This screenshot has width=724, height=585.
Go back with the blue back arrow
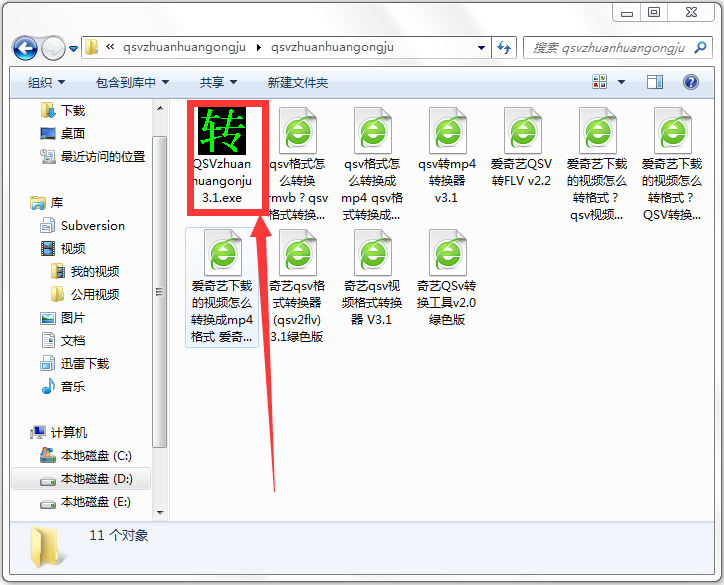(x=25, y=48)
